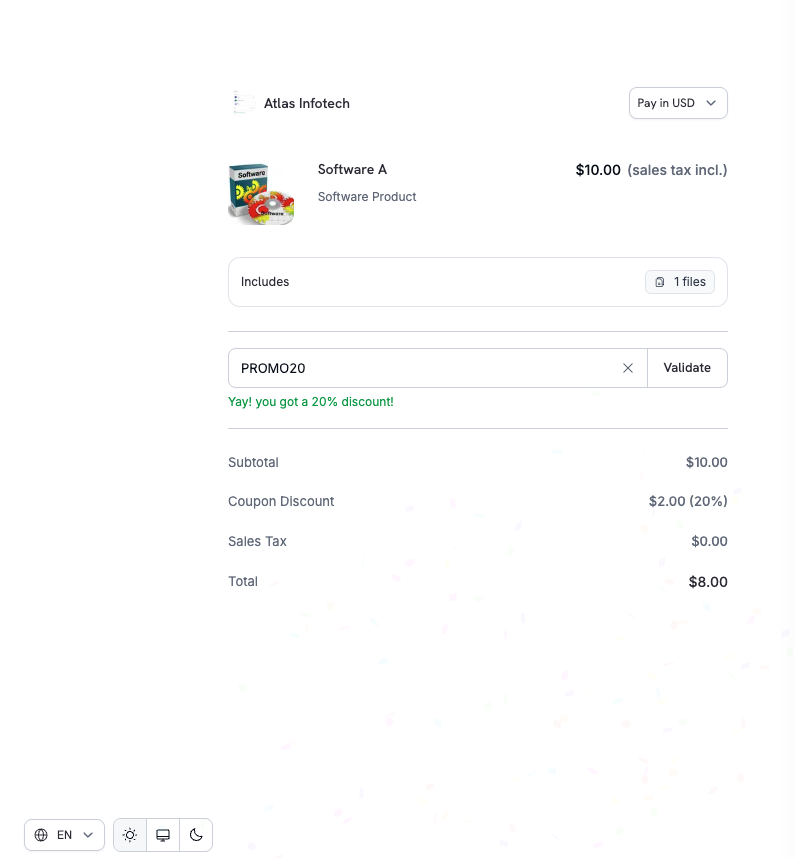The image size is (794, 858).
Task: Select the Software A product title
Action: (x=352, y=169)
